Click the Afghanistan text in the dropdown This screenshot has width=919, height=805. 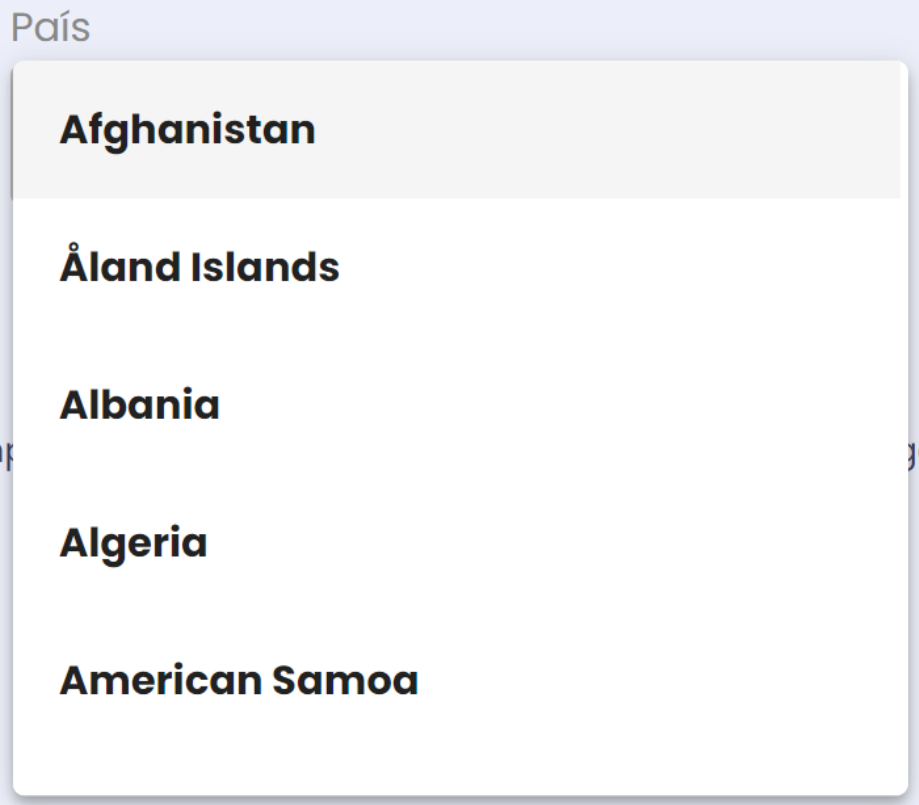(x=188, y=130)
